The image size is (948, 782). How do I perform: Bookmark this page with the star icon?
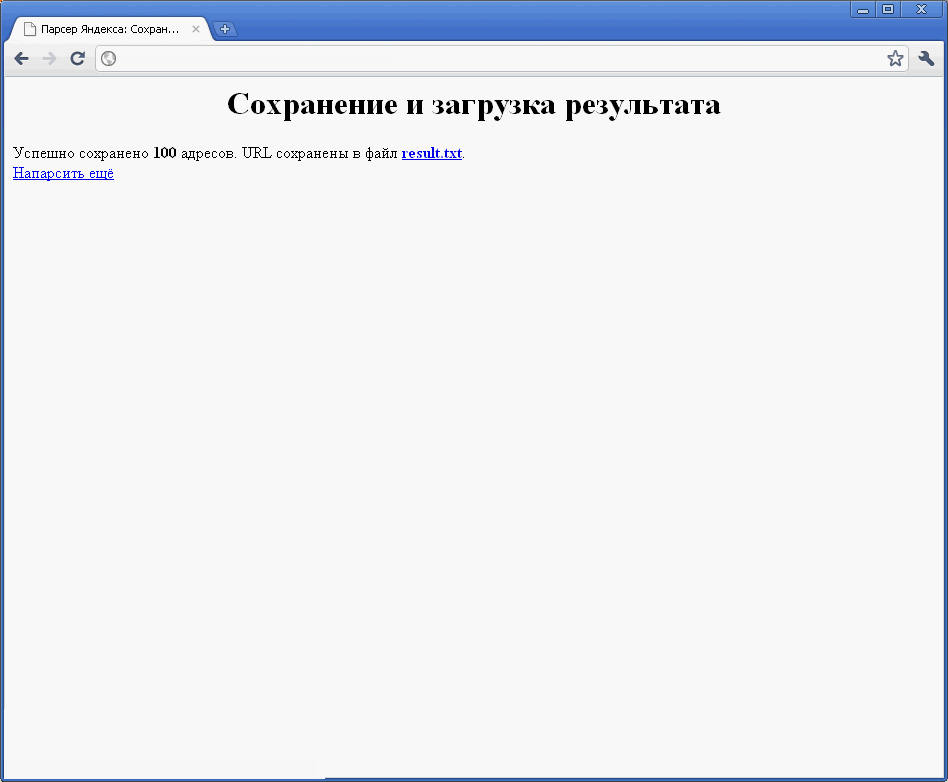point(895,59)
